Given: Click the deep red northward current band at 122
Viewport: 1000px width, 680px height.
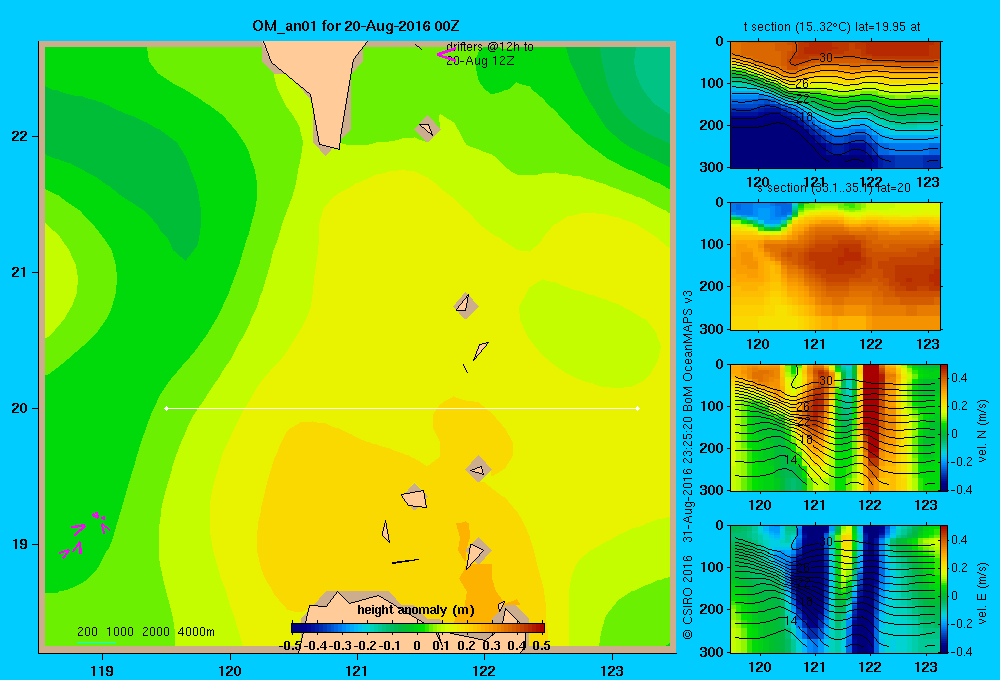Looking at the screenshot, I should click(871, 421).
